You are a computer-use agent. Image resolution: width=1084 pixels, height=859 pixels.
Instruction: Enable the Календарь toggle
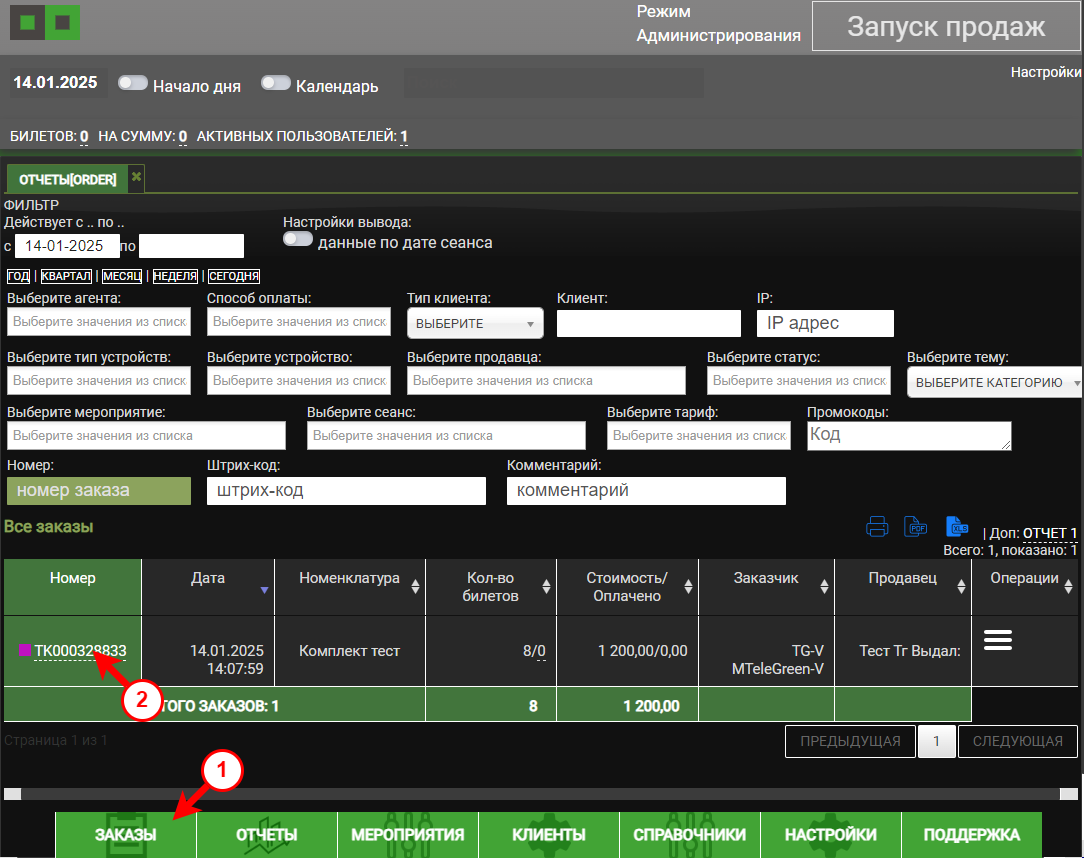[276, 83]
